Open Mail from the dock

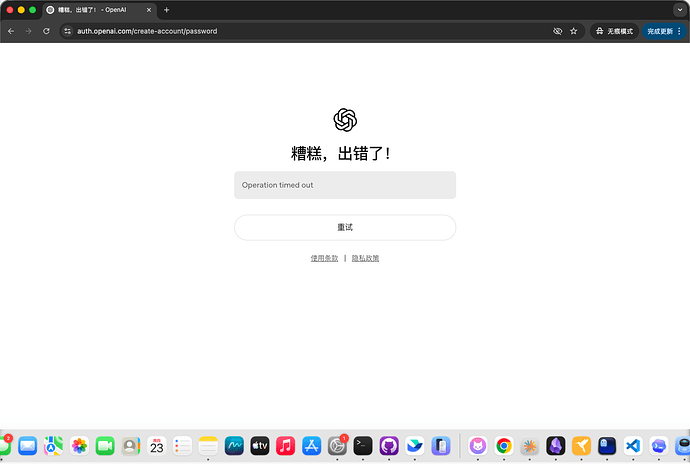[27, 446]
